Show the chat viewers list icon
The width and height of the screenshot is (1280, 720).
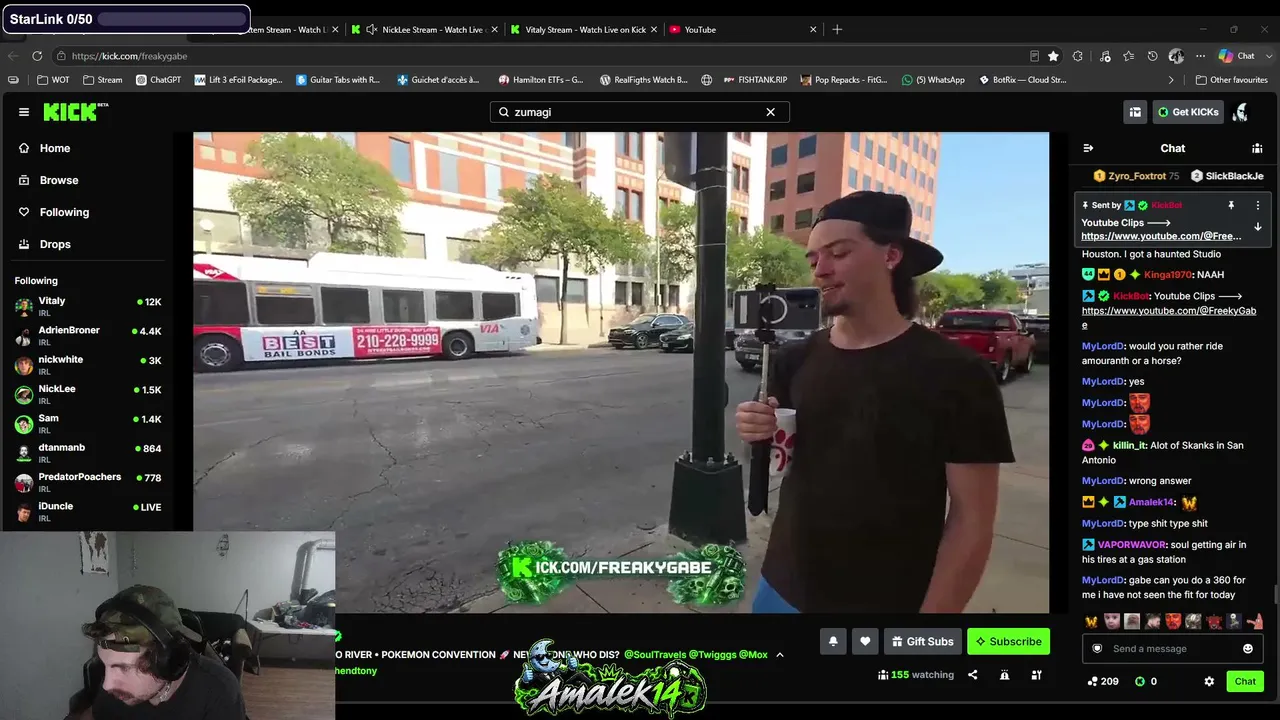click(1257, 148)
